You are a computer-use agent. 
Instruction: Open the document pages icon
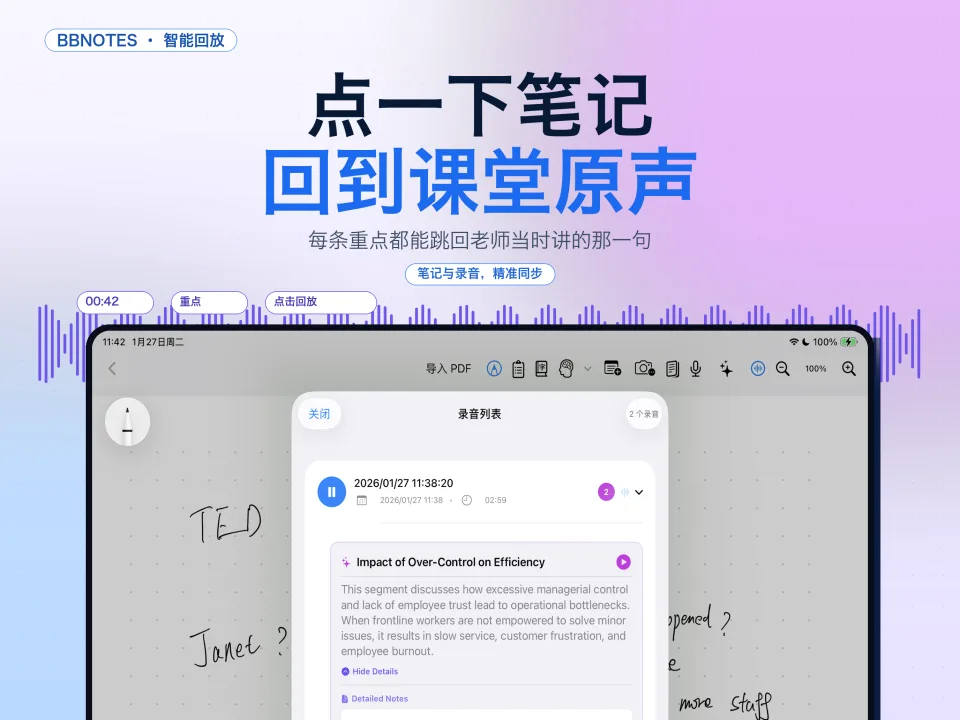tap(672, 369)
